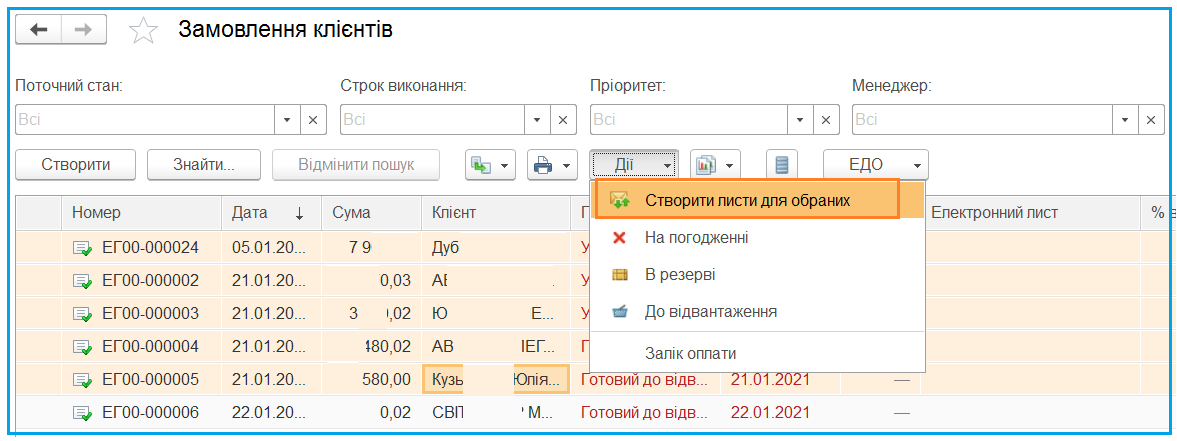Click document icon of order ЕГ00-000005

point(82,380)
